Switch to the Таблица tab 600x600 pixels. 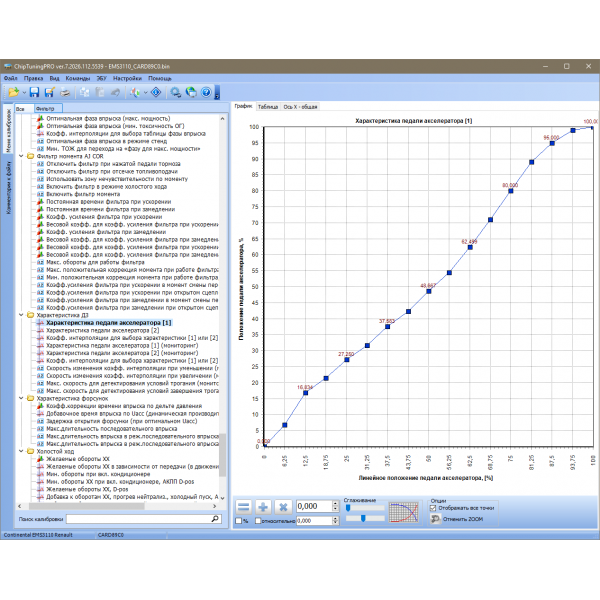pyautogui.click(x=268, y=105)
